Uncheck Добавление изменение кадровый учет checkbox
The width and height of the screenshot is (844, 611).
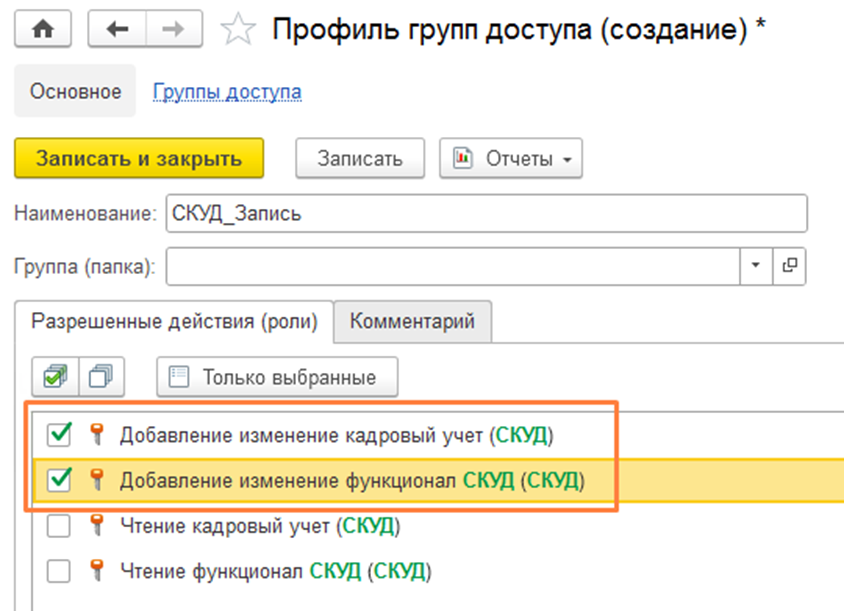tap(59, 435)
